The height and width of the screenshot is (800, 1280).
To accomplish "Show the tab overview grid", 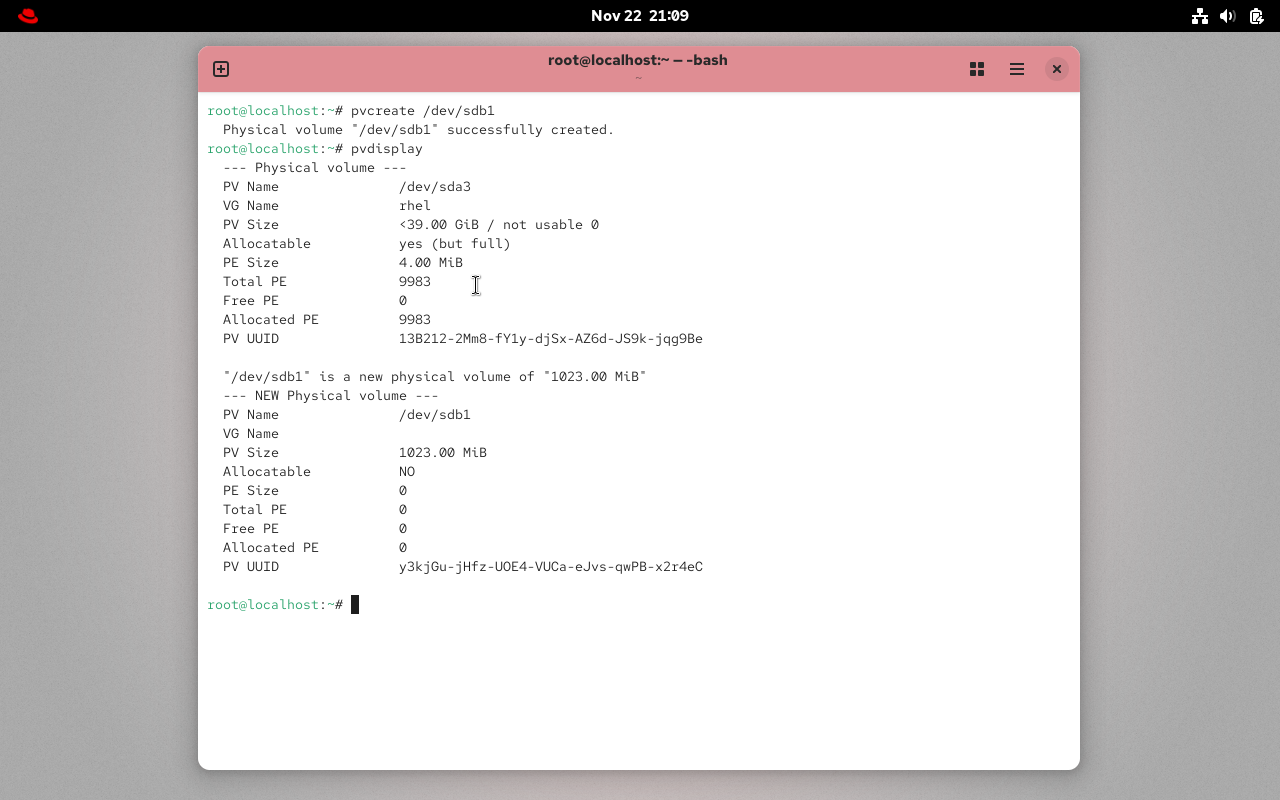I will tap(977, 69).
